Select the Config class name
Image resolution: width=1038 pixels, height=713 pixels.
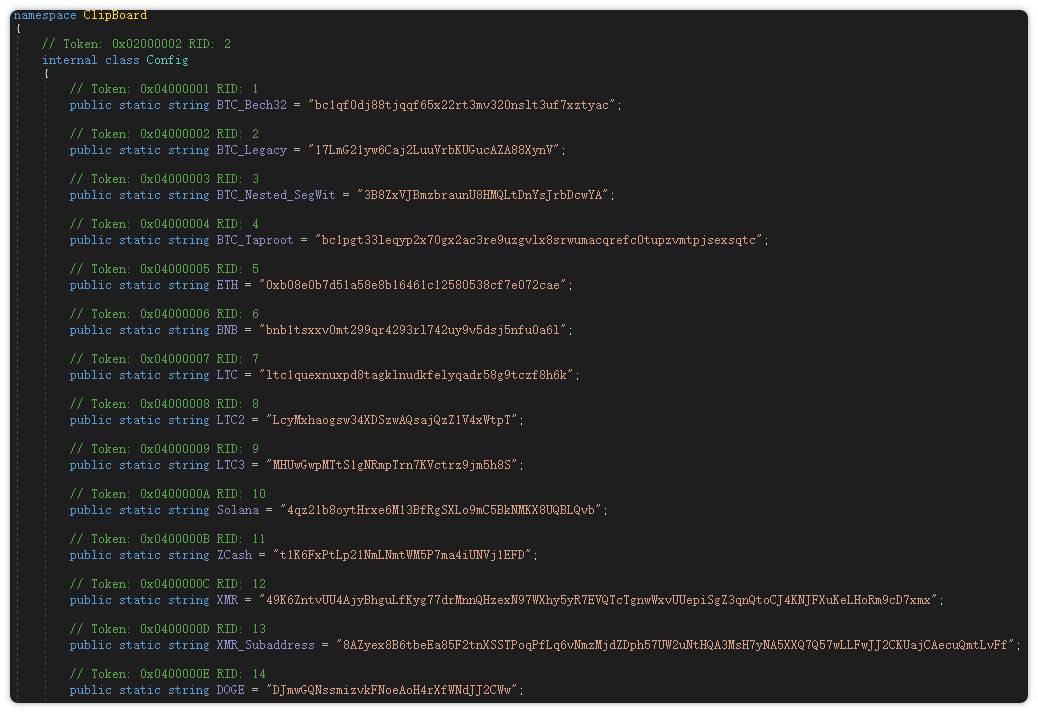(167, 60)
